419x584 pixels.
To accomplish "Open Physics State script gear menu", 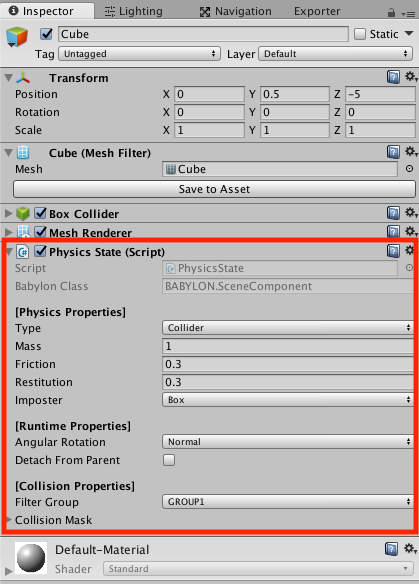I will pyautogui.click(x=410, y=250).
